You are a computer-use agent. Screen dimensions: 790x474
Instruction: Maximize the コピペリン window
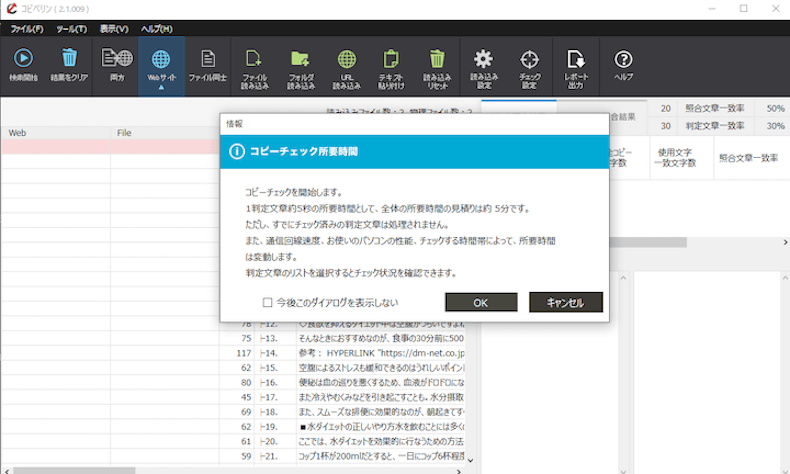click(743, 9)
